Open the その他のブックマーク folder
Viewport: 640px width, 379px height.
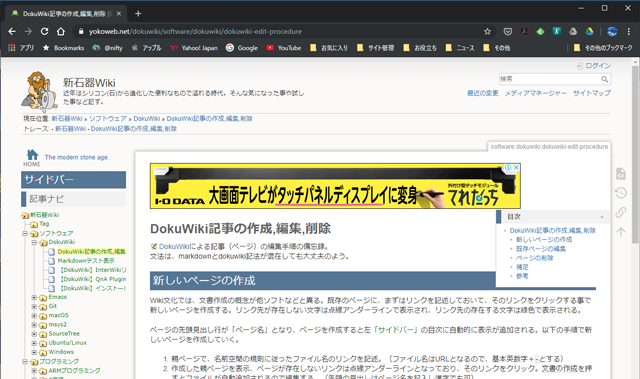(x=603, y=48)
